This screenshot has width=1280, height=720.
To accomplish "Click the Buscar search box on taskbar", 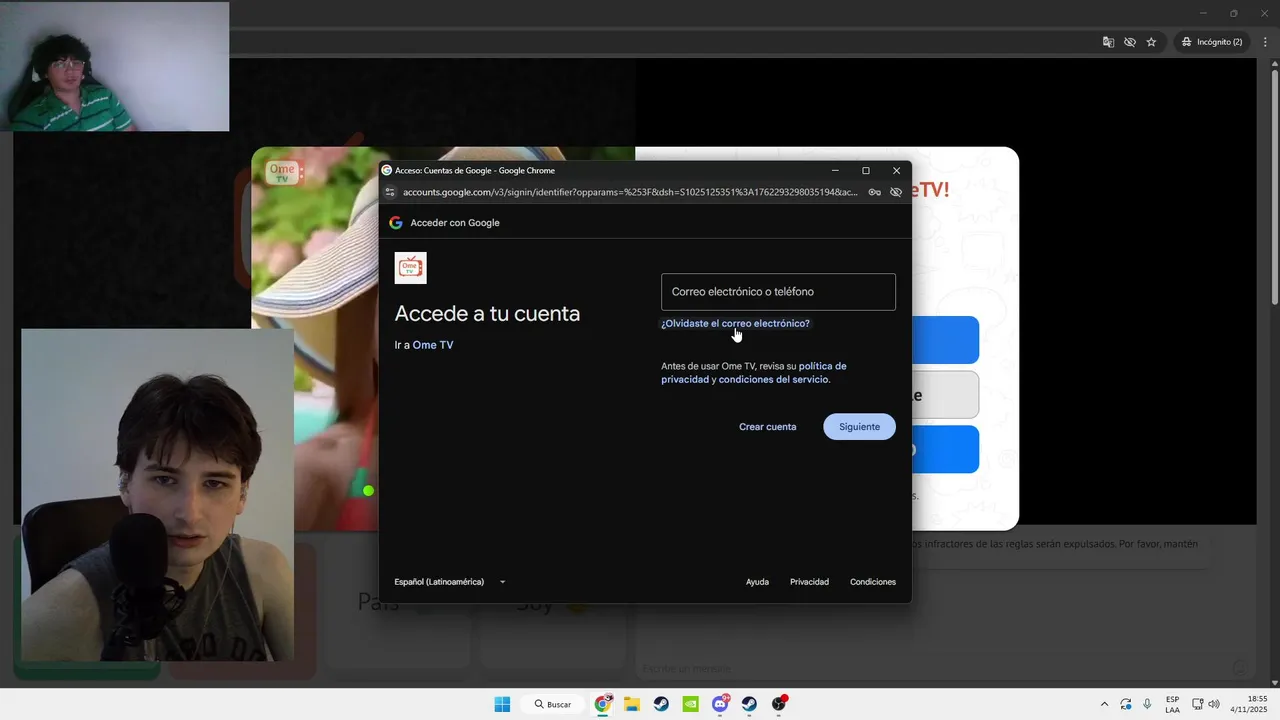I will (x=553, y=704).
